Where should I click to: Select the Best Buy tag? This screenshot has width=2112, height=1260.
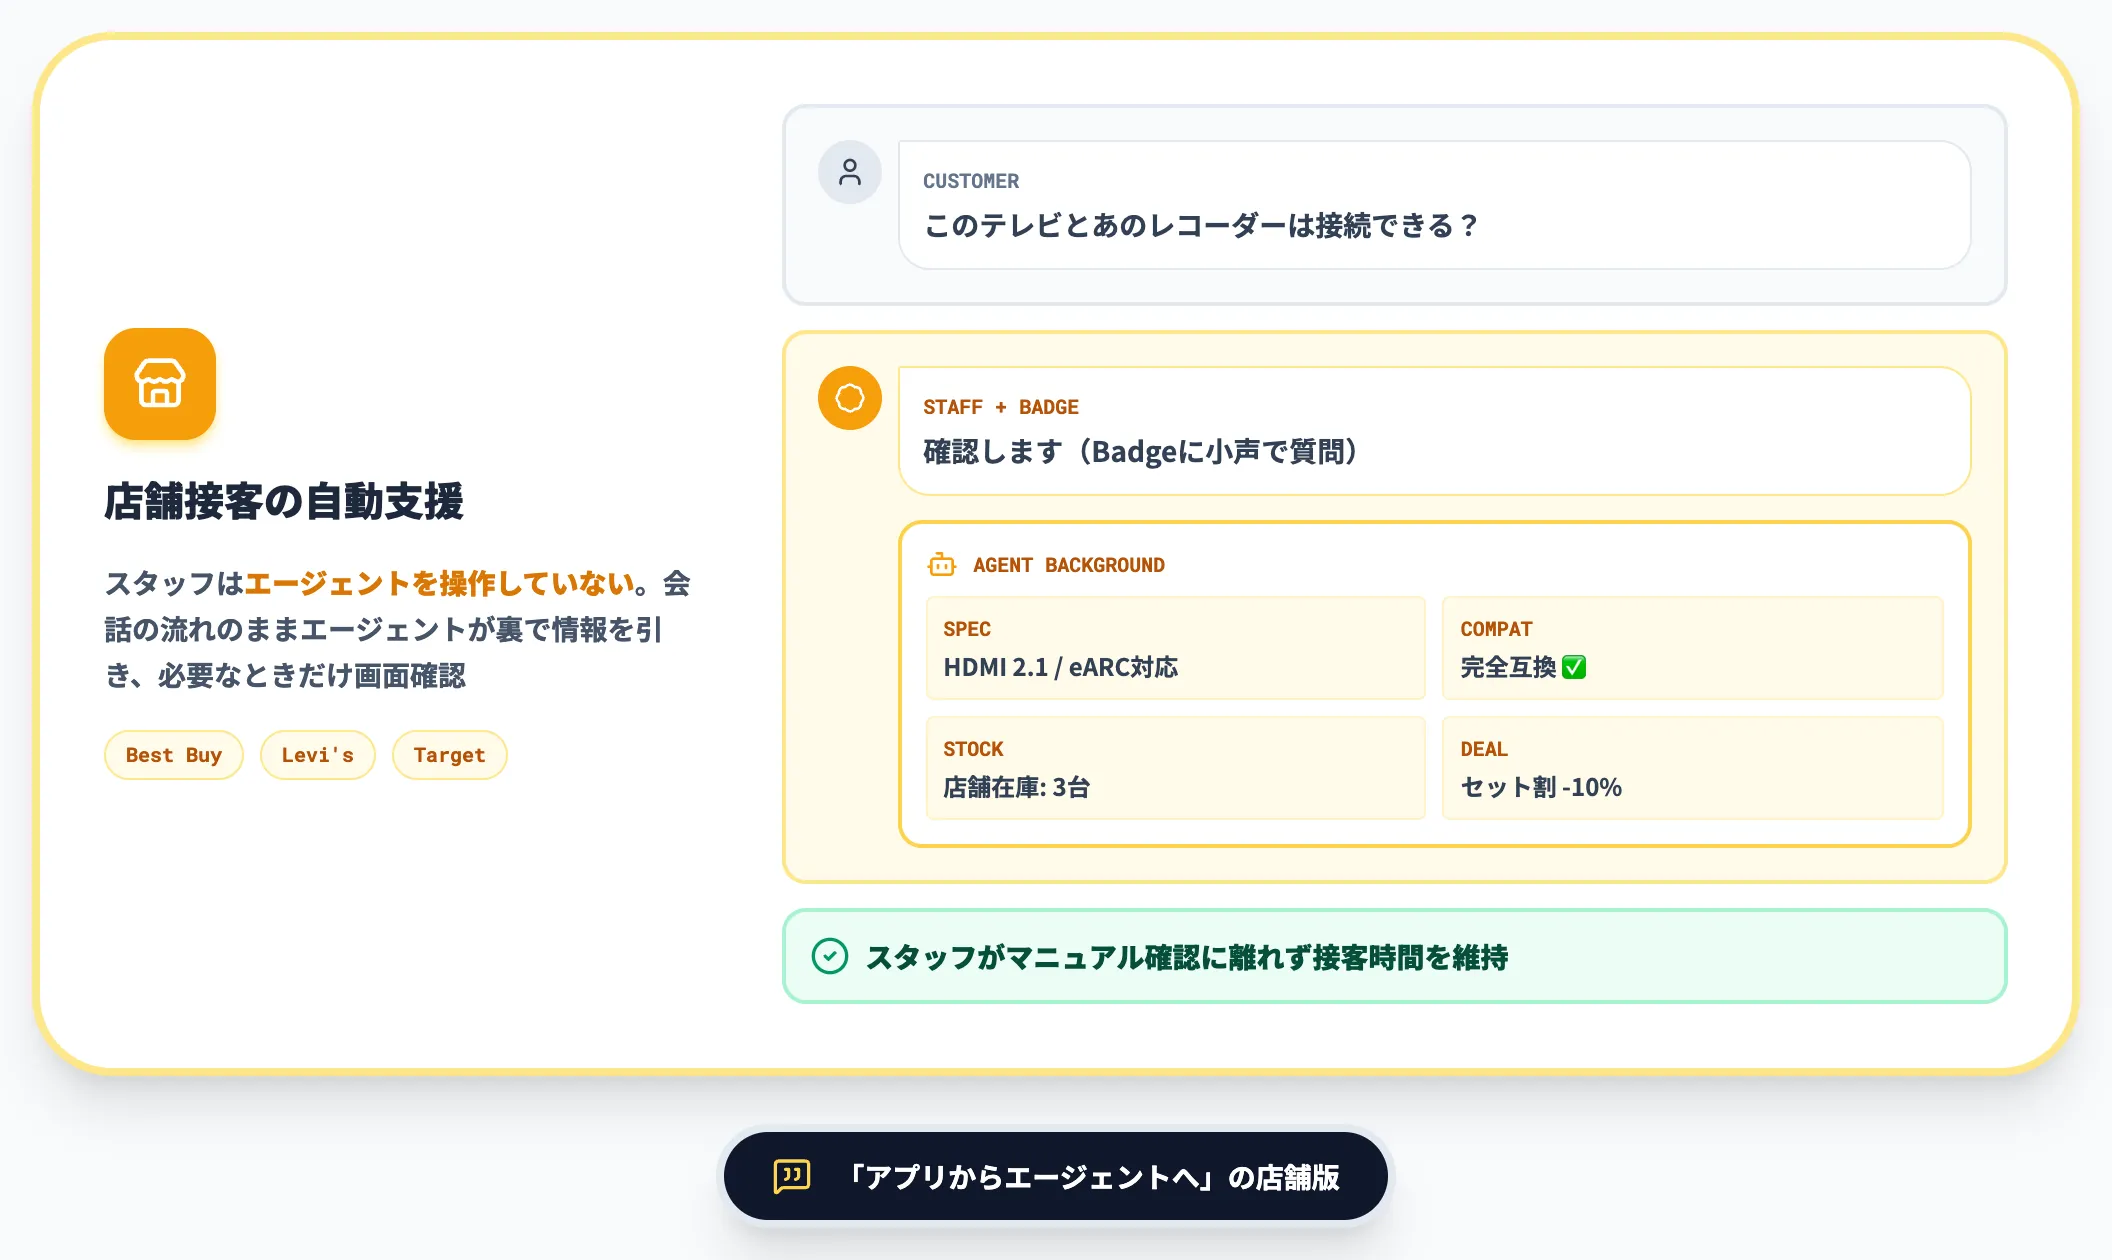click(174, 755)
